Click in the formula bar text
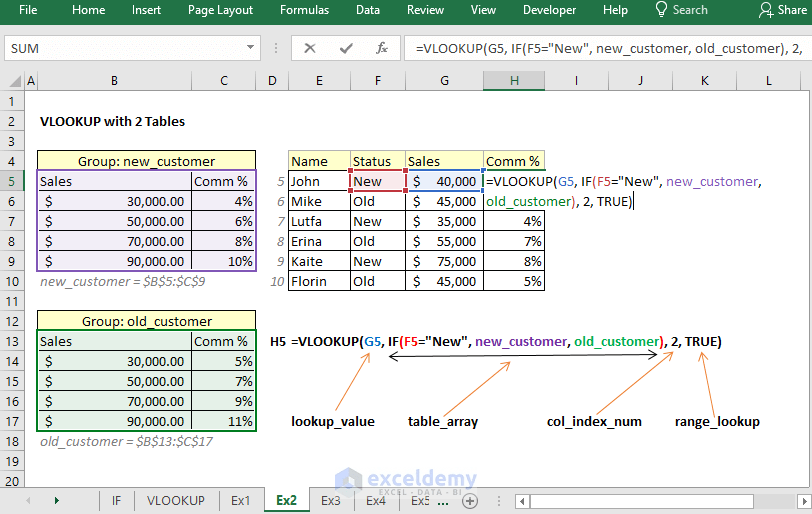Image resolution: width=812 pixels, height=514 pixels. 606,49
